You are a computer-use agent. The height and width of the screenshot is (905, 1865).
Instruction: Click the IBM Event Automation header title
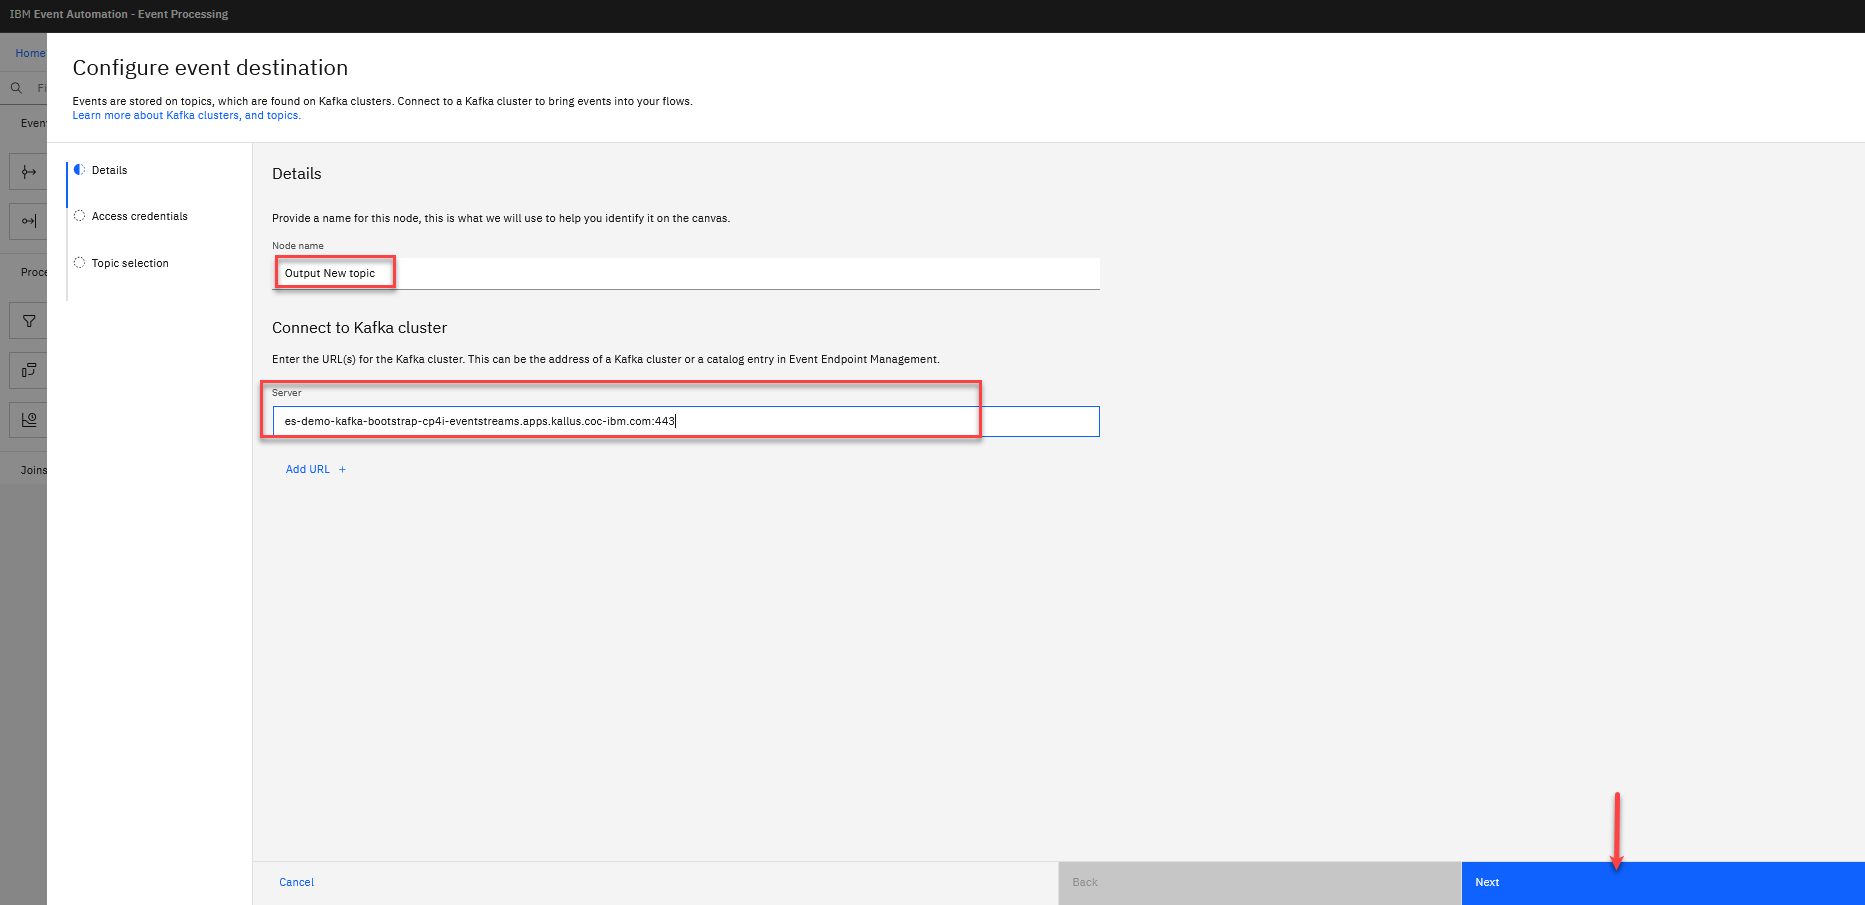(x=119, y=14)
